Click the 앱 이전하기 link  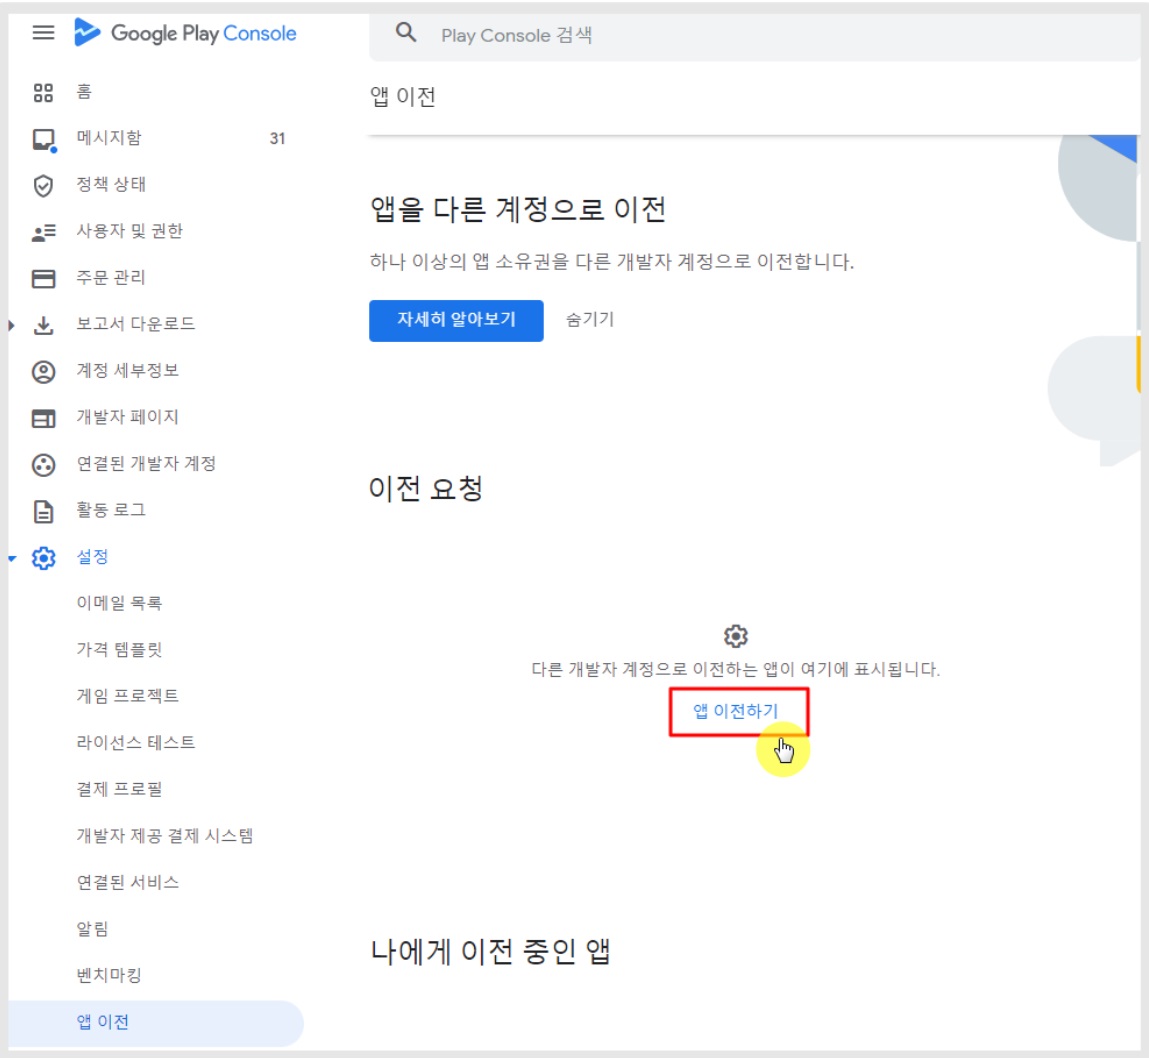[x=735, y=711]
